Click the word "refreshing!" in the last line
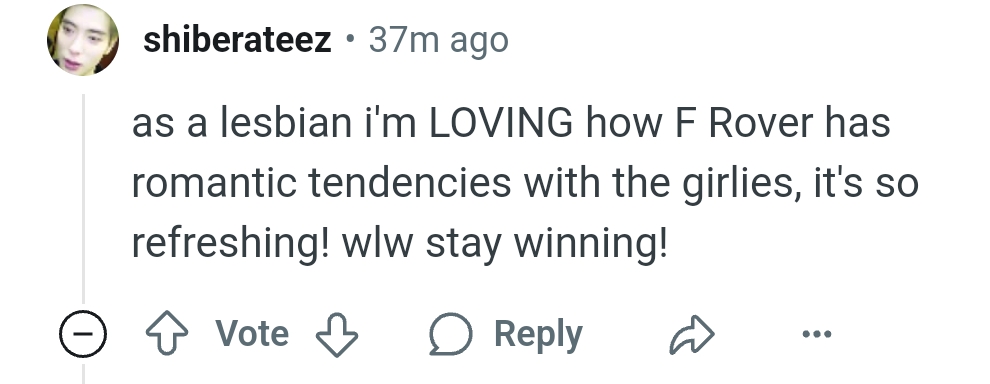The width and height of the screenshot is (990, 384). pyautogui.click(x=230, y=243)
